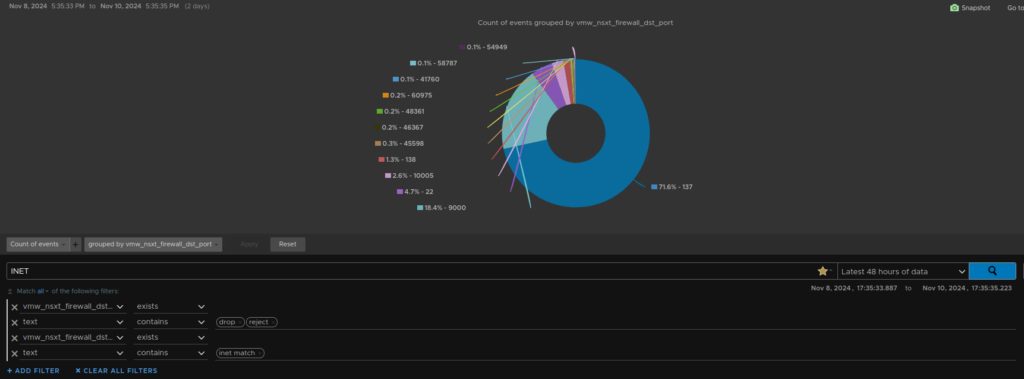Click the legend swatch for 0.1% - 41760
Screen dimensions: 1024x379
click(x=395, y=79)
